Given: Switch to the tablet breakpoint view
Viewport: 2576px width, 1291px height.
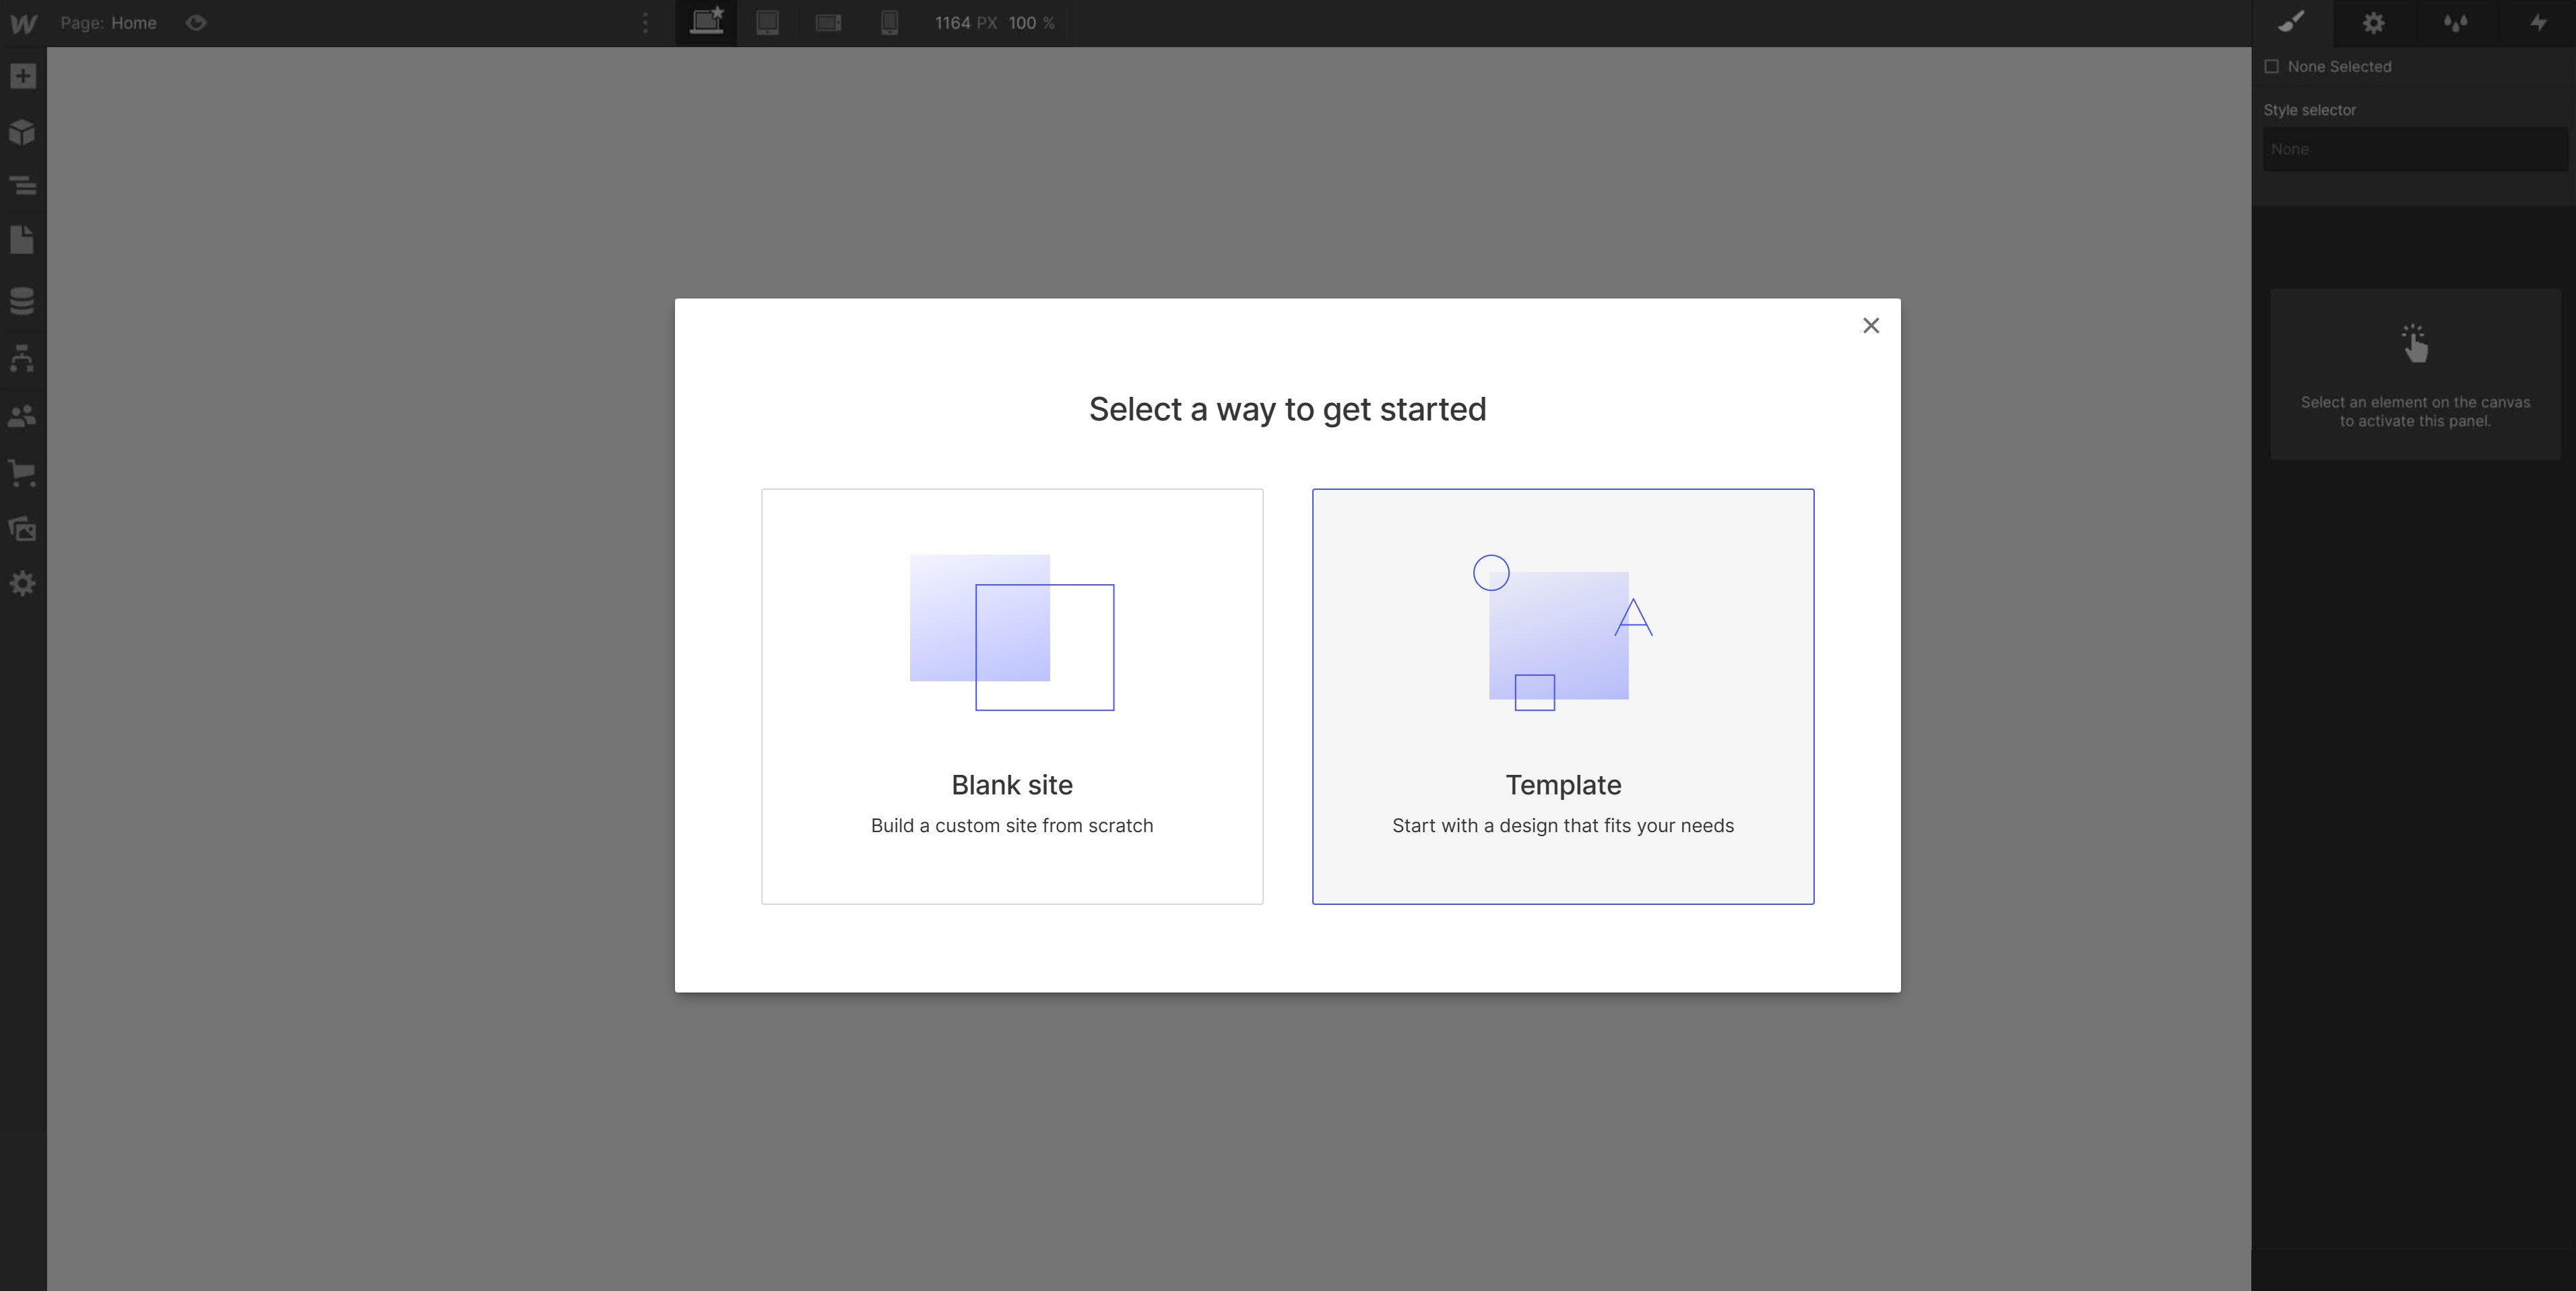Looking at the screenshot, I should click(x=767, y=23).
